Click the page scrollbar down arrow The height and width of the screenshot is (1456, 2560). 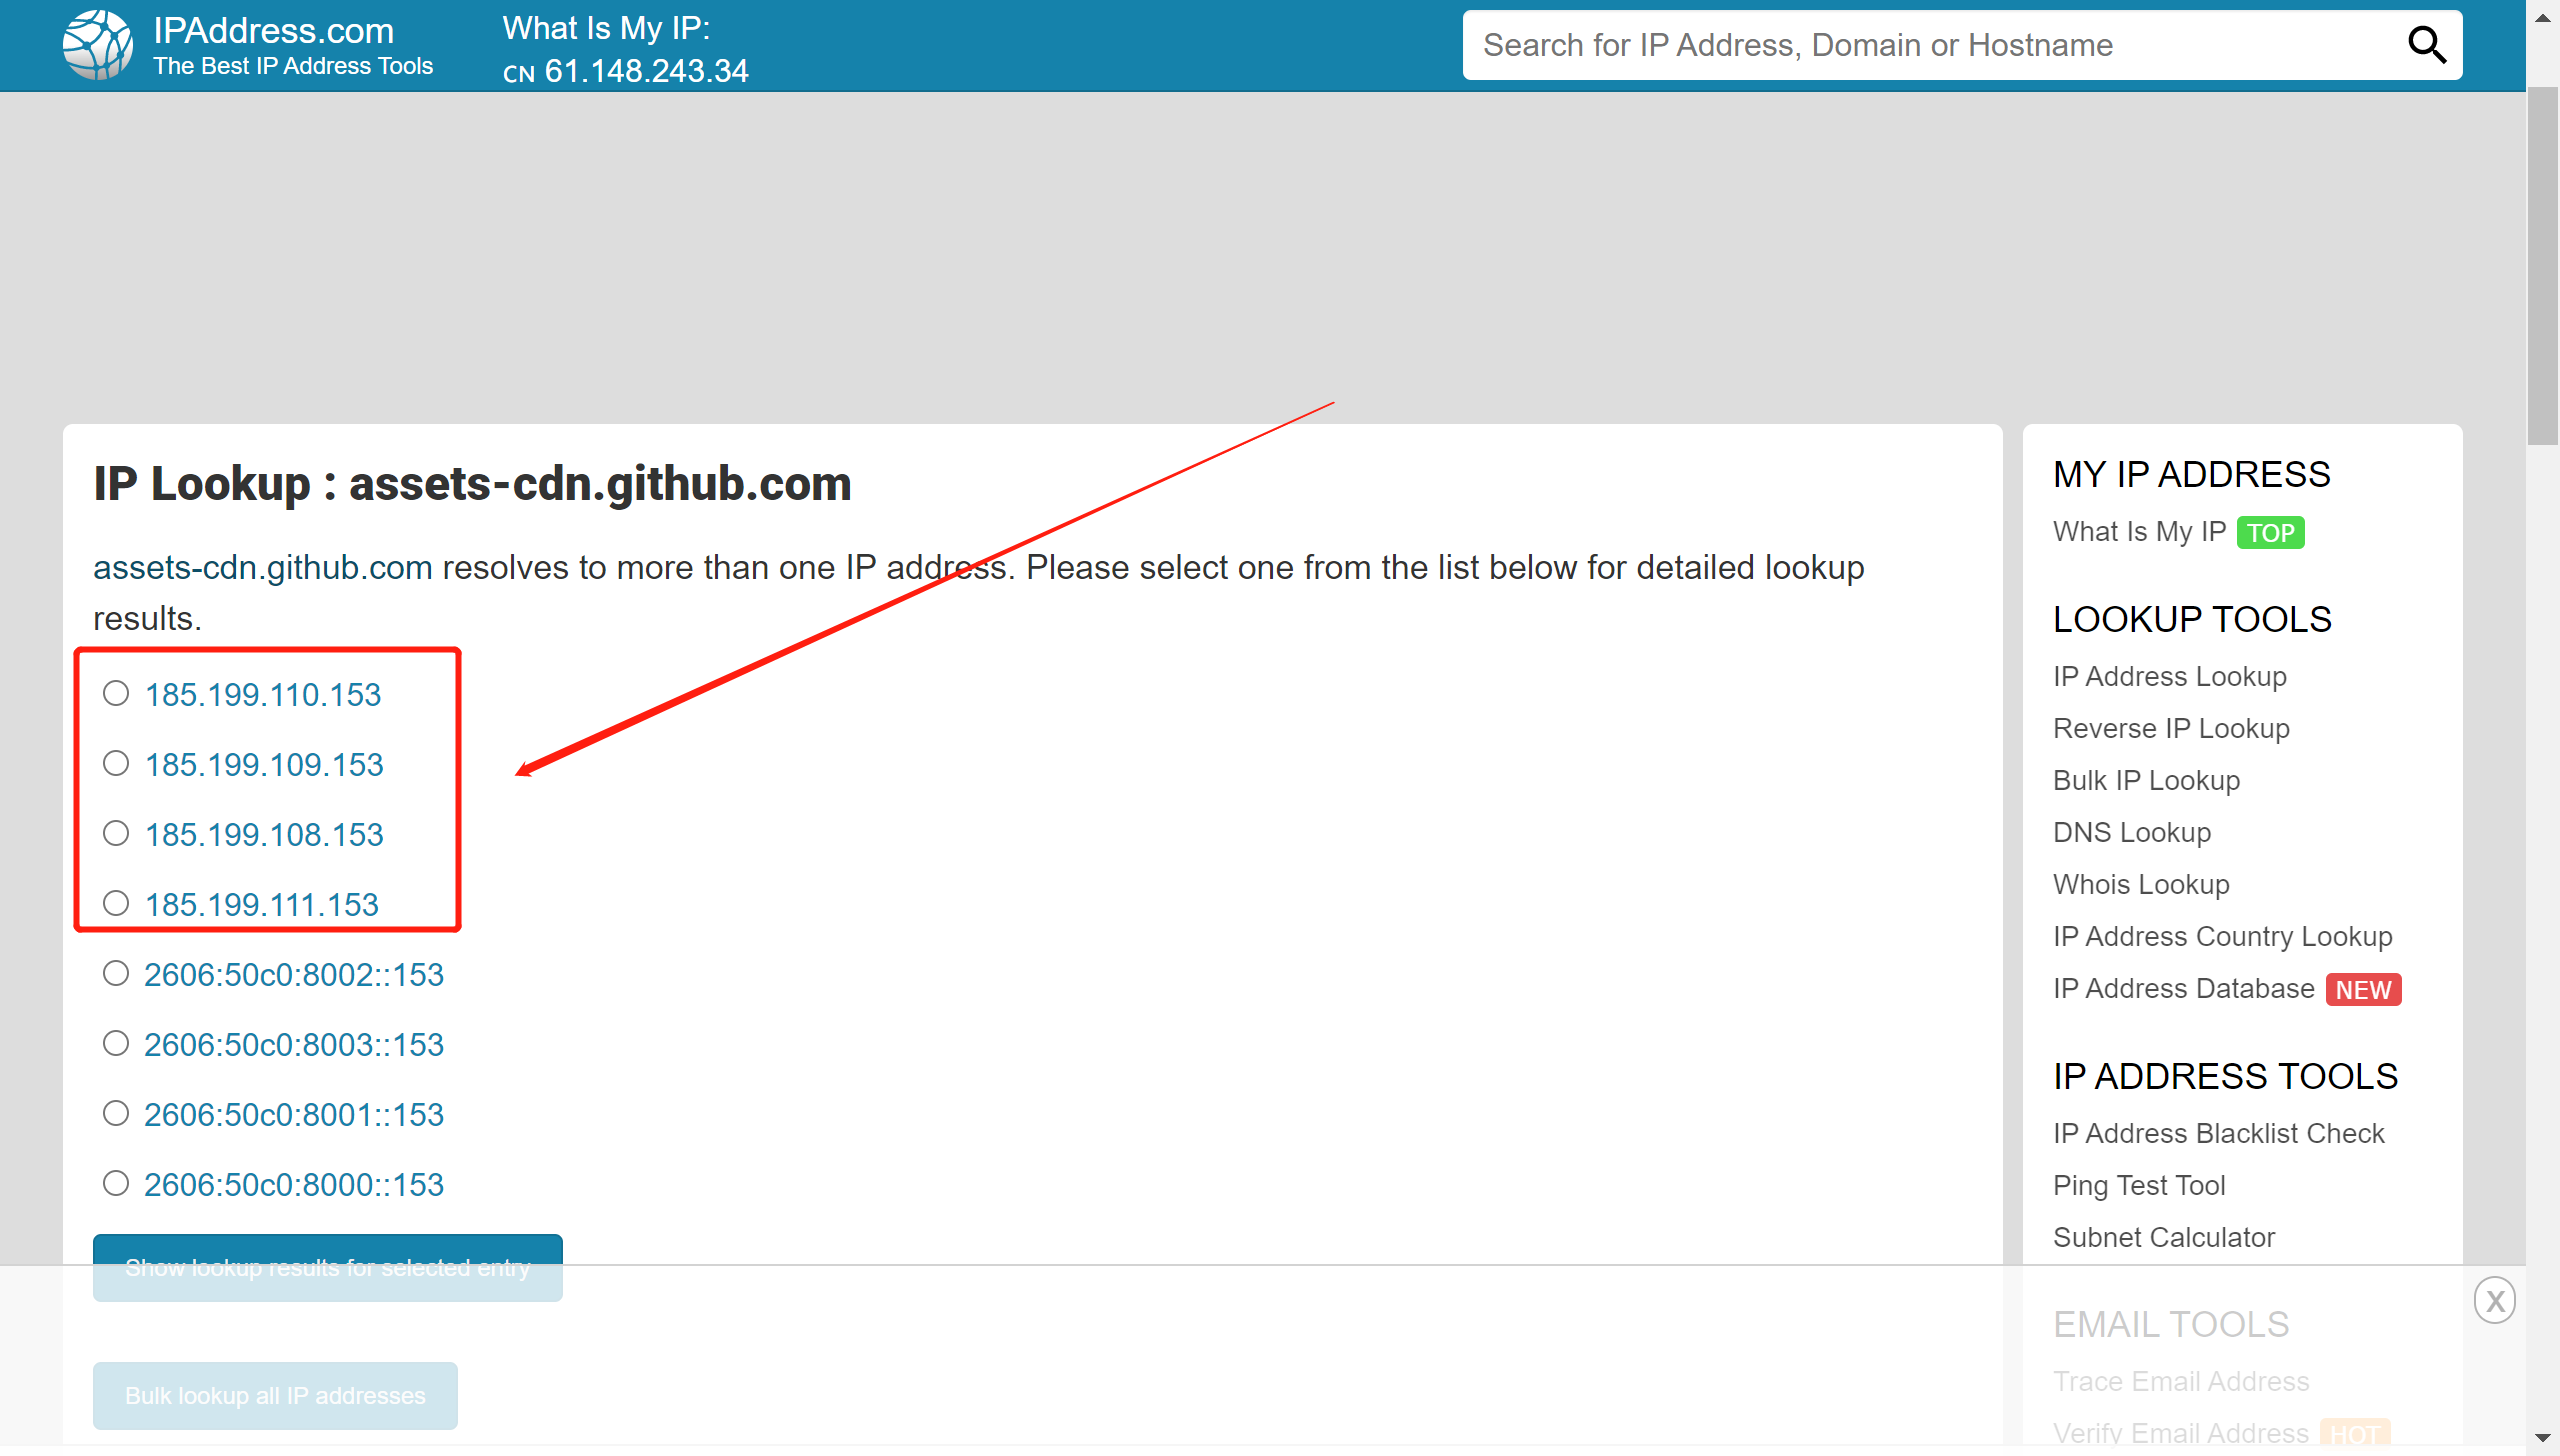coord(2542,1440)
